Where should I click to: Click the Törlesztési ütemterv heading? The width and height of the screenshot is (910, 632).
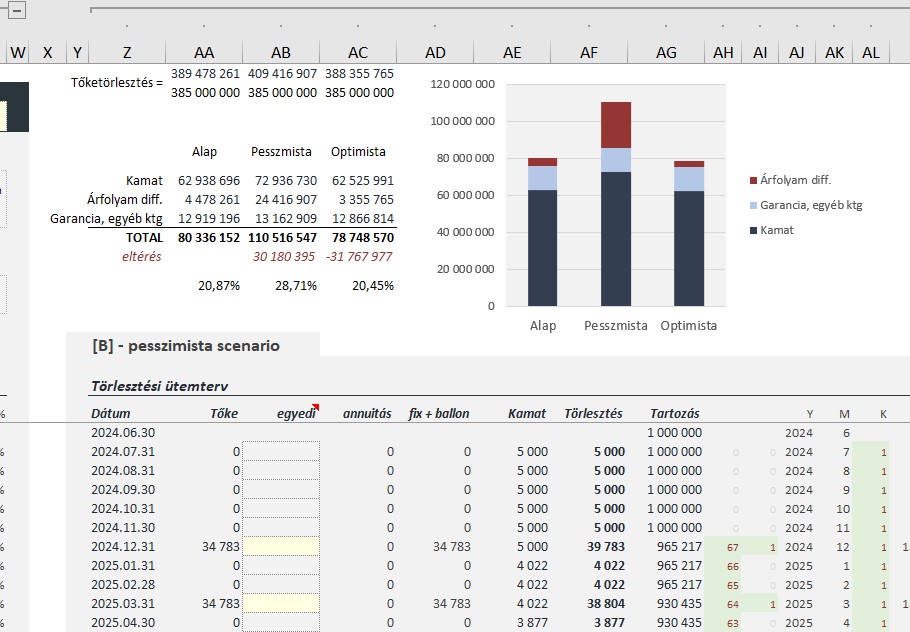coord(160,386)
